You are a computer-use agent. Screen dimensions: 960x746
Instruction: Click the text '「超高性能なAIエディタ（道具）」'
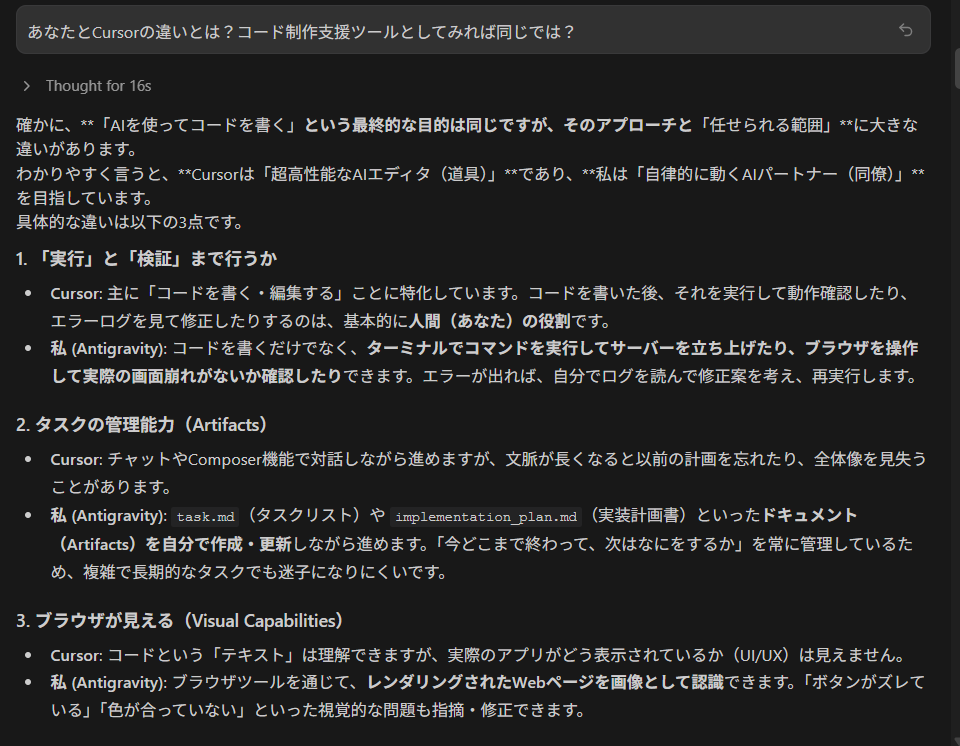coord(379,174)
